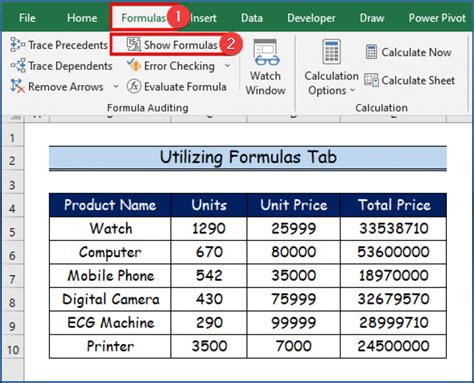Click the Evaluate Formula fx icon

pyautogui.click(x=134, y=86)
